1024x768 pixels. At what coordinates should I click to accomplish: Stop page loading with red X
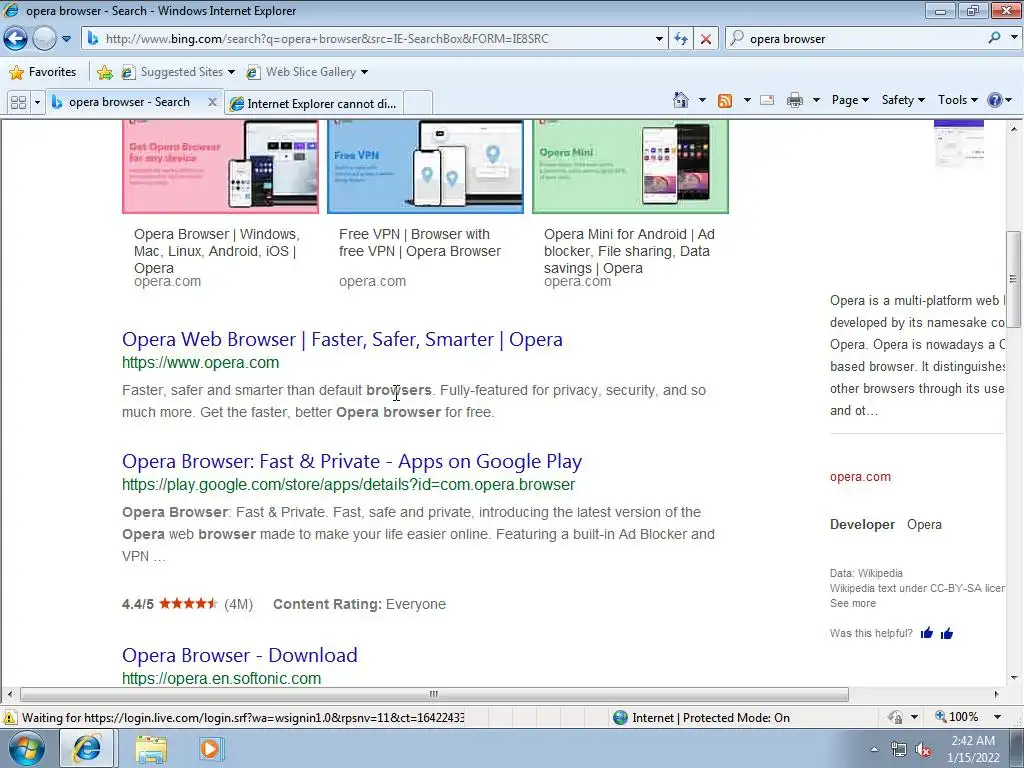click(706, 39)
